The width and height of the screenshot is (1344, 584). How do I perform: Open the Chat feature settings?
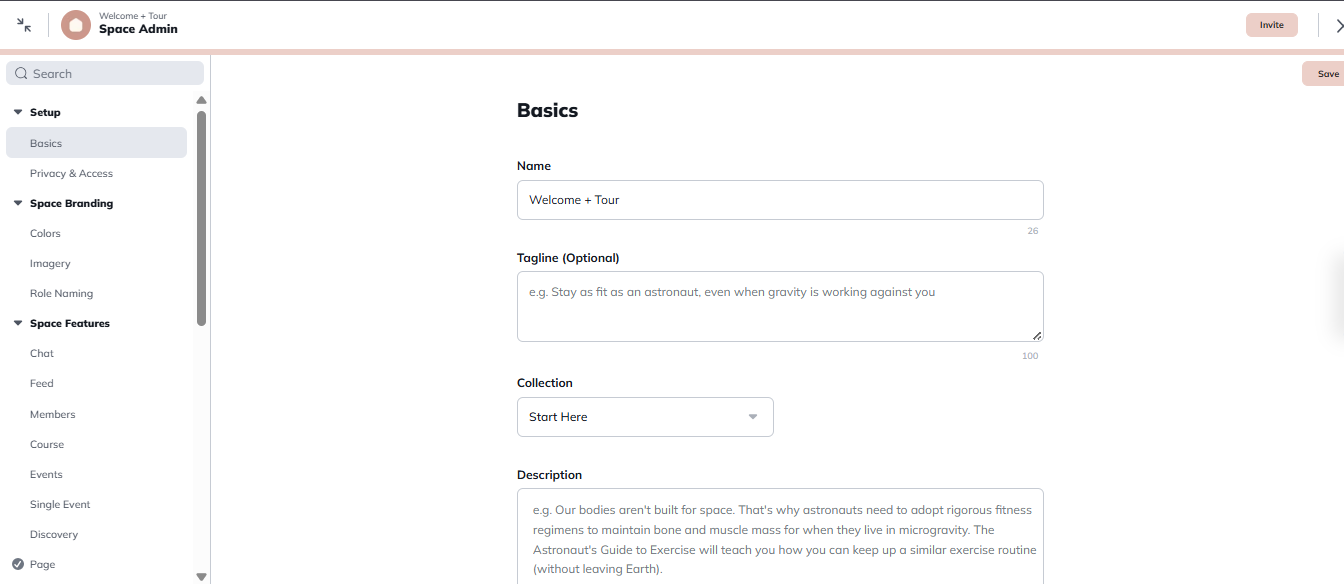tap(42, 353)
